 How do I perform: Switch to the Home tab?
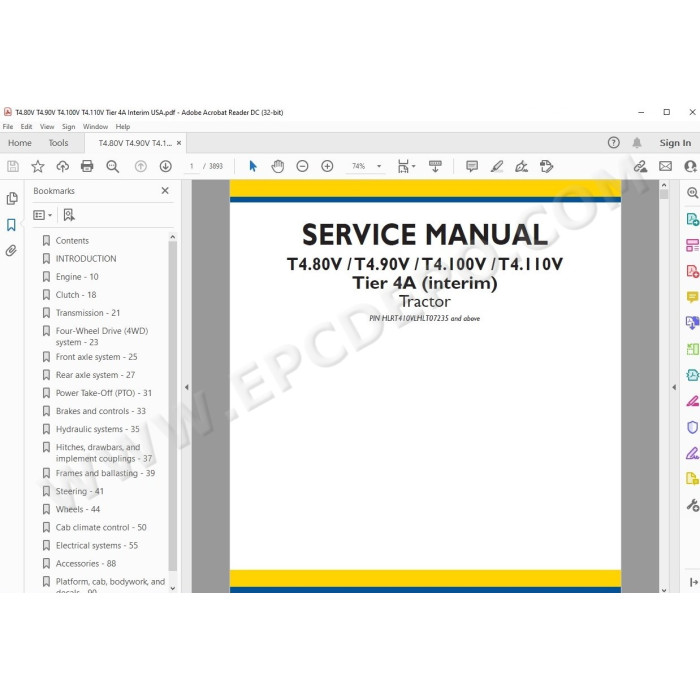tap(20, 143)
